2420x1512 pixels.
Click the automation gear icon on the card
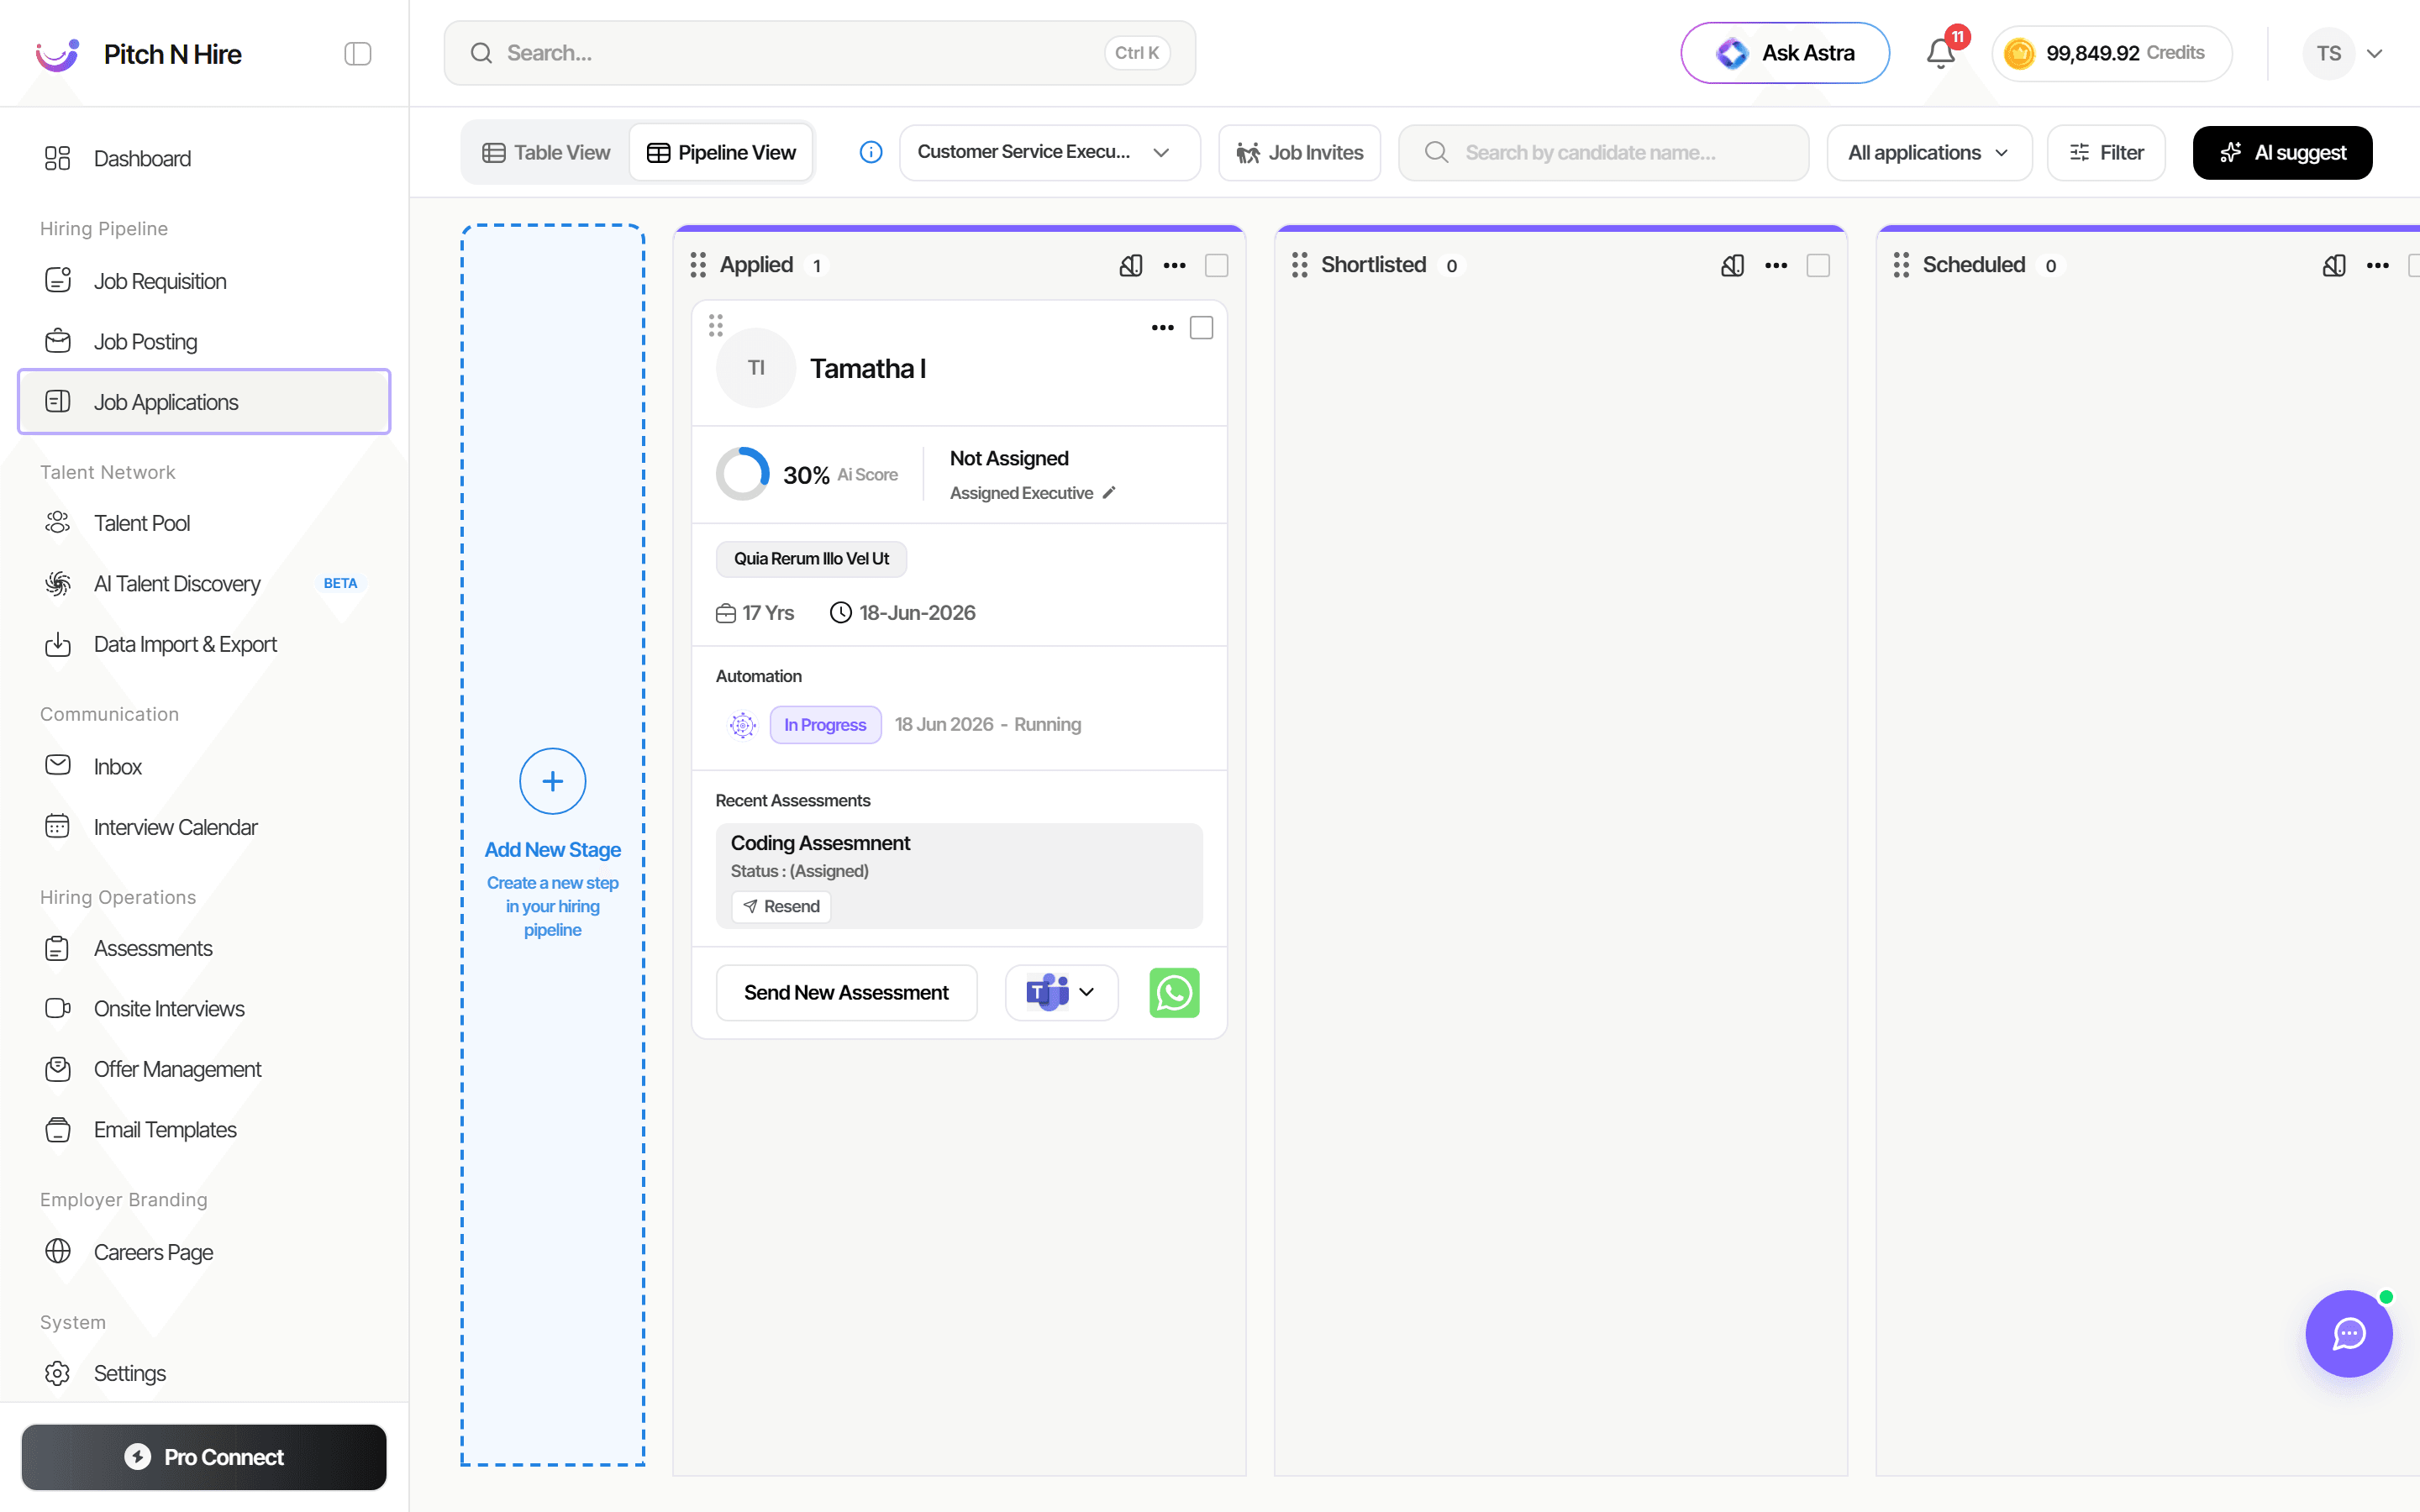coord(742,725)
